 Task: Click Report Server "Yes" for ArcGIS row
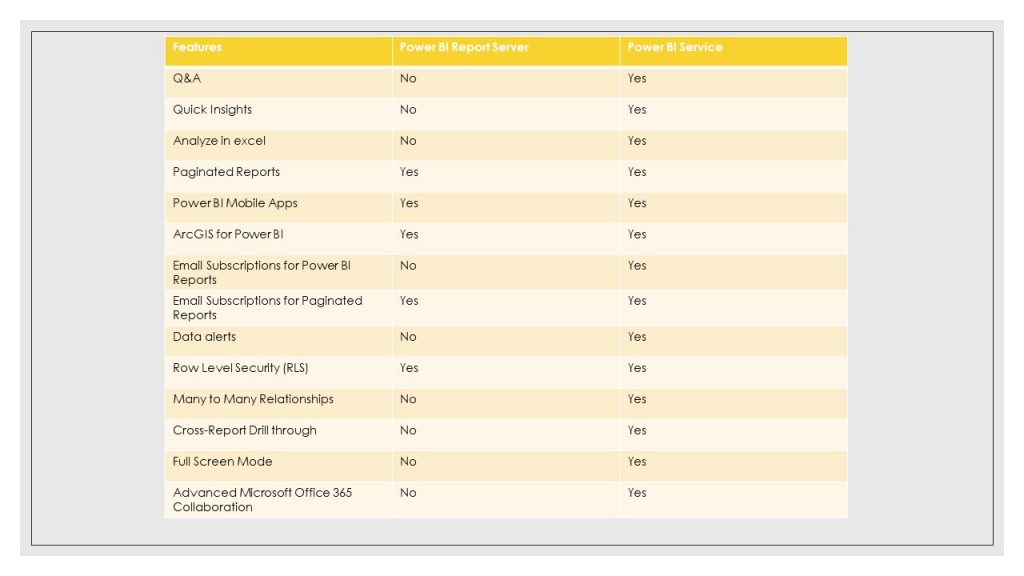tap(409, 234)
